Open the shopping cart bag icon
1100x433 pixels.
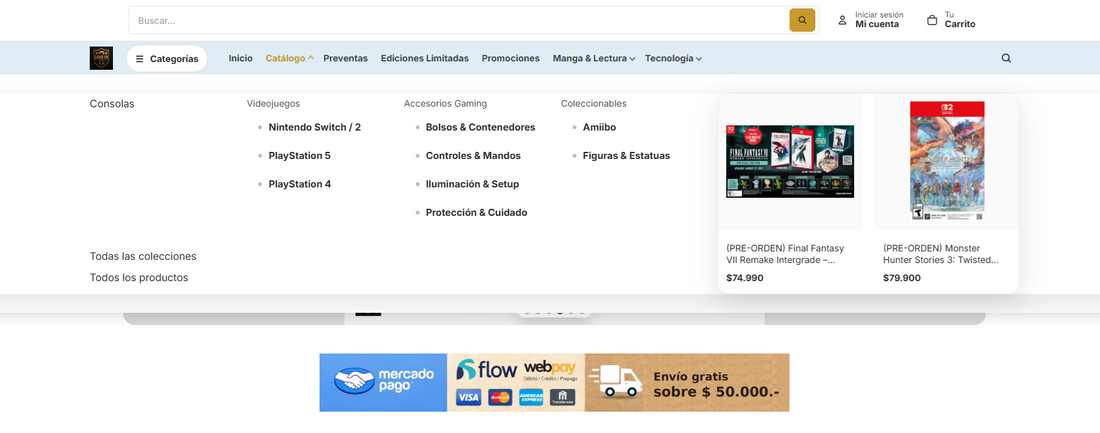[x=932, y=20]
